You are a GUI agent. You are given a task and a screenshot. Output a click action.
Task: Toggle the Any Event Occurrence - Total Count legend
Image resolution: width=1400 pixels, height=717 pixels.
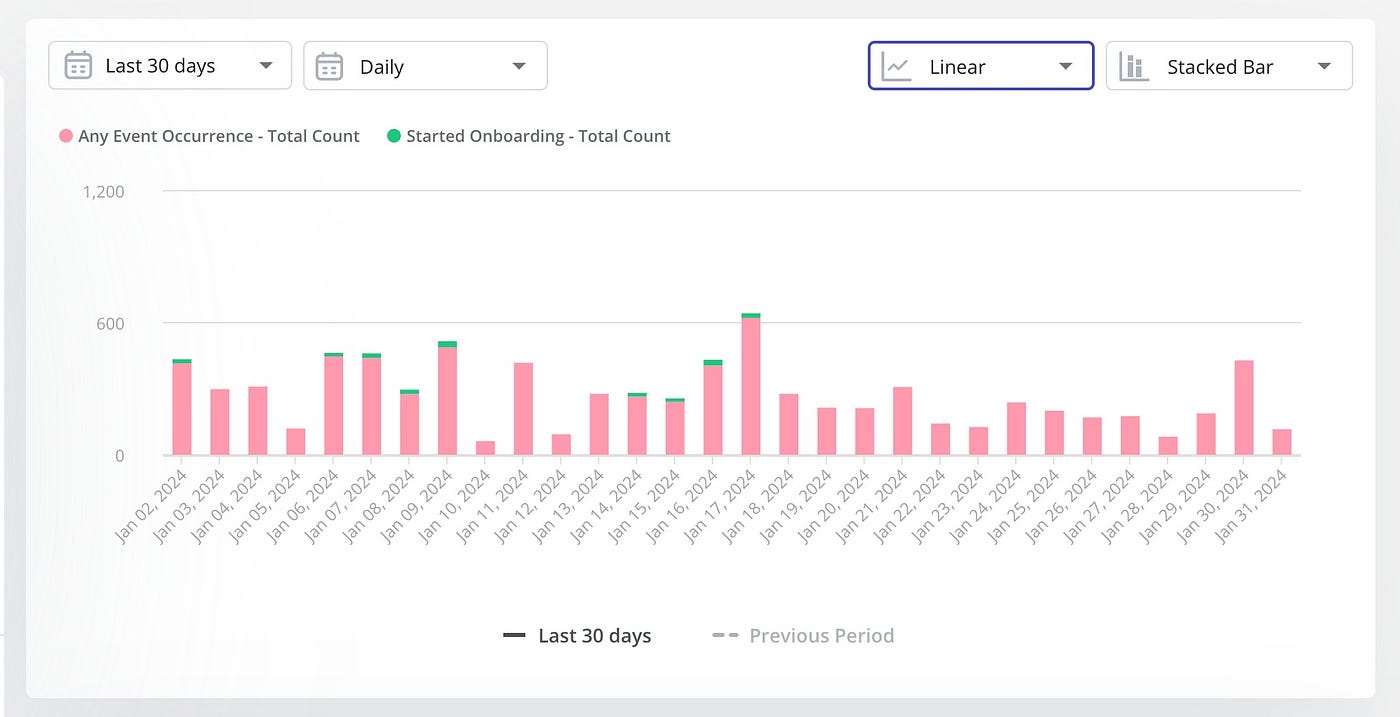[210, 136]
